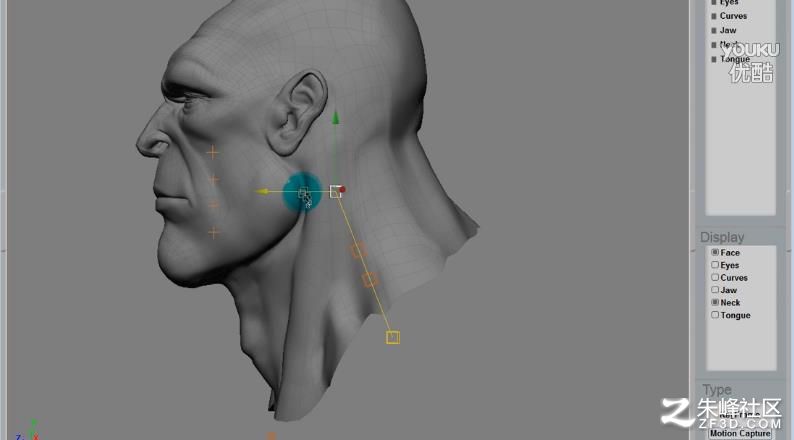This screenshot has height=440, width=794.
Task: Select the third orange cross marker from top
Action: [214, 205]
